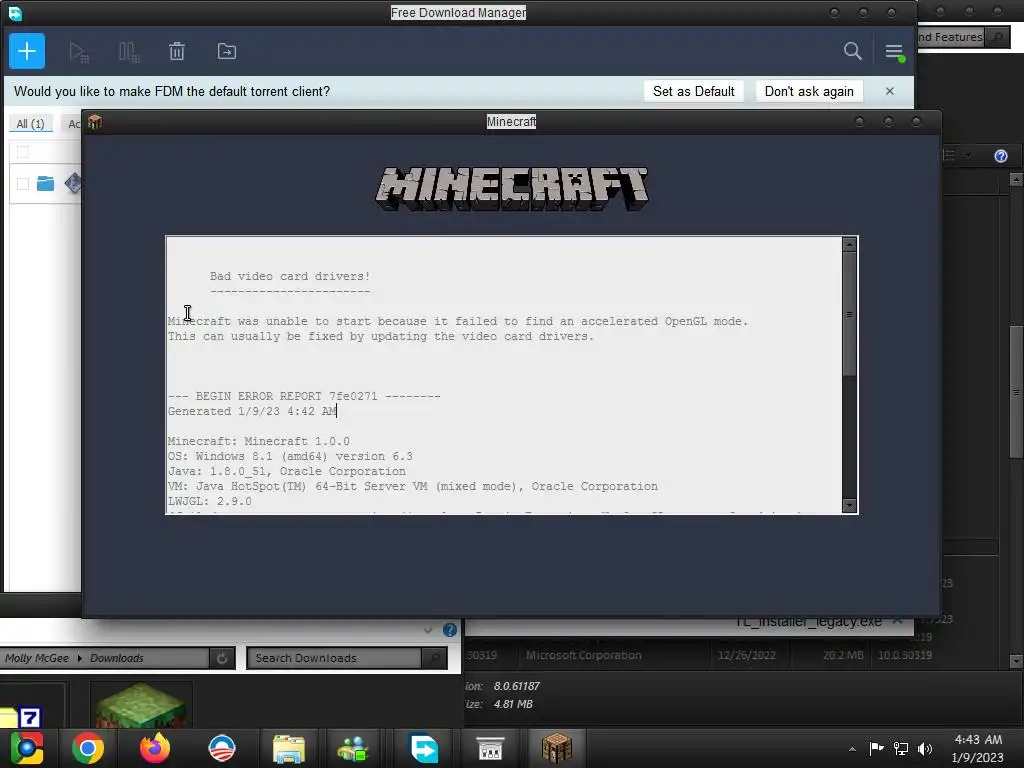Click the Start all downloads toolbar icon

point(79,52)
